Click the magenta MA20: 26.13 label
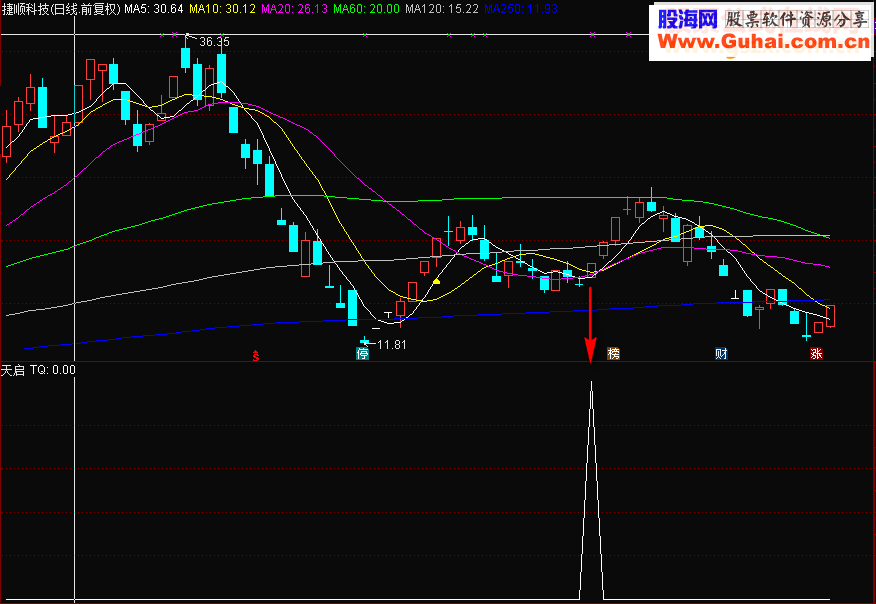876x604 pixels. pos(294,8)
